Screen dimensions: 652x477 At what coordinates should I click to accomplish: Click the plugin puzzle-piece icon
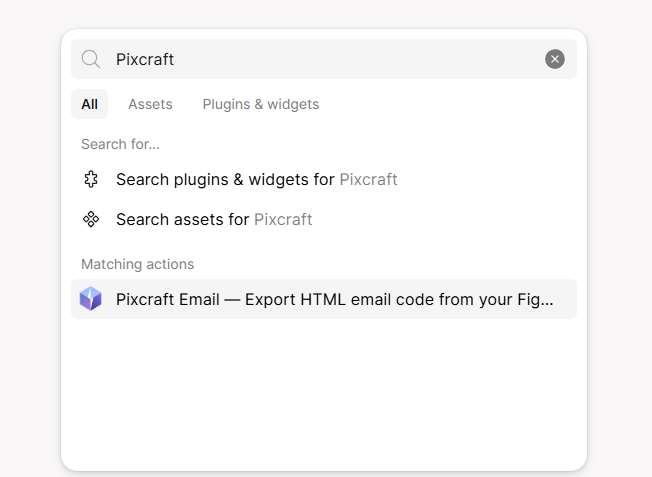coord(91,180)
